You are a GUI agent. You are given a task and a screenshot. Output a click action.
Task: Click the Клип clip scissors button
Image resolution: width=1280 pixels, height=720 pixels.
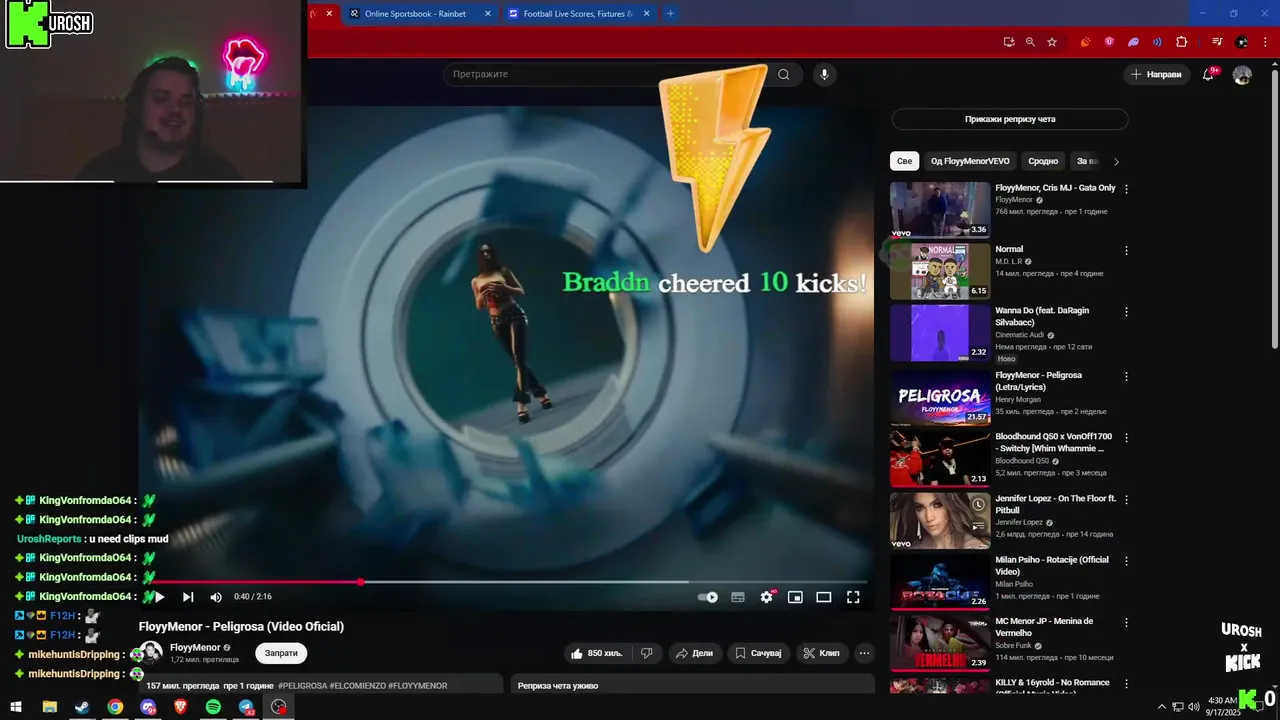(821, 653)
